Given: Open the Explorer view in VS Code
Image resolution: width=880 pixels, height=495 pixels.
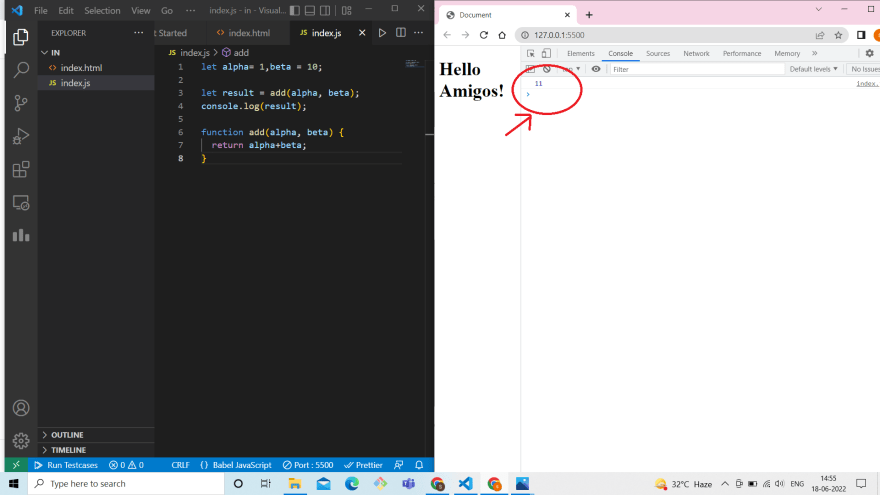Looking at the screenshot, I should [x=21, y=37].
